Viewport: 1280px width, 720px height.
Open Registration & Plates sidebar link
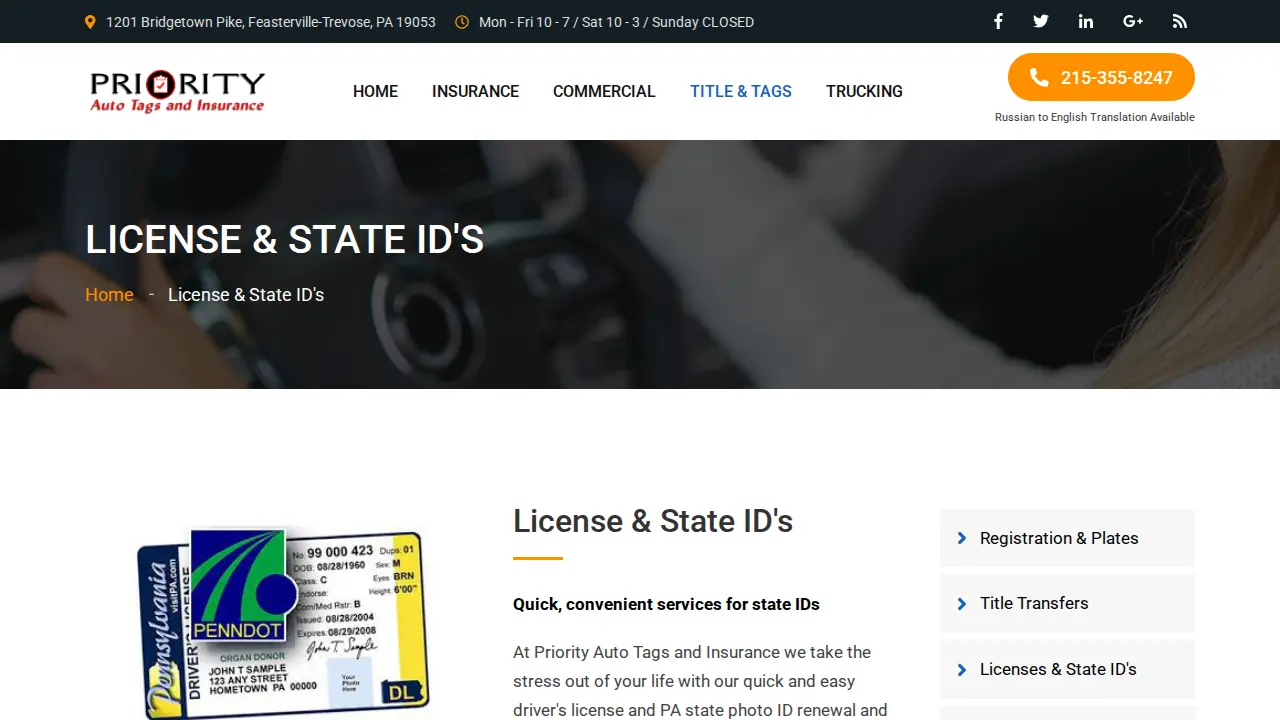pos(1067,538)
